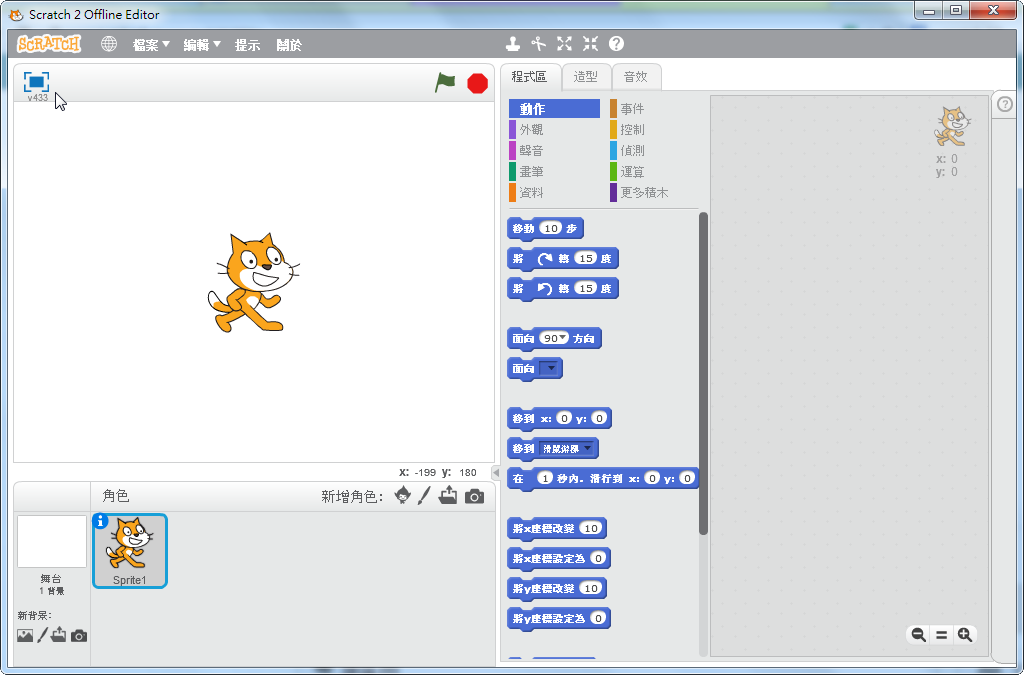1024x675 pixels.
Task: Click the x value field in 移到 x y block
Action: [x=564, y=418]
